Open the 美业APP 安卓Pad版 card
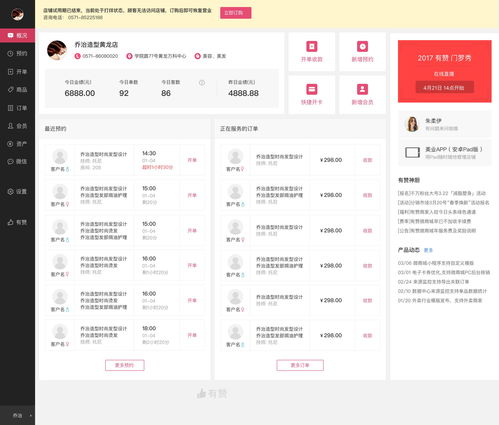Viewport: 499px width, 425px height. pyautogui.click(x=444, y=153)
